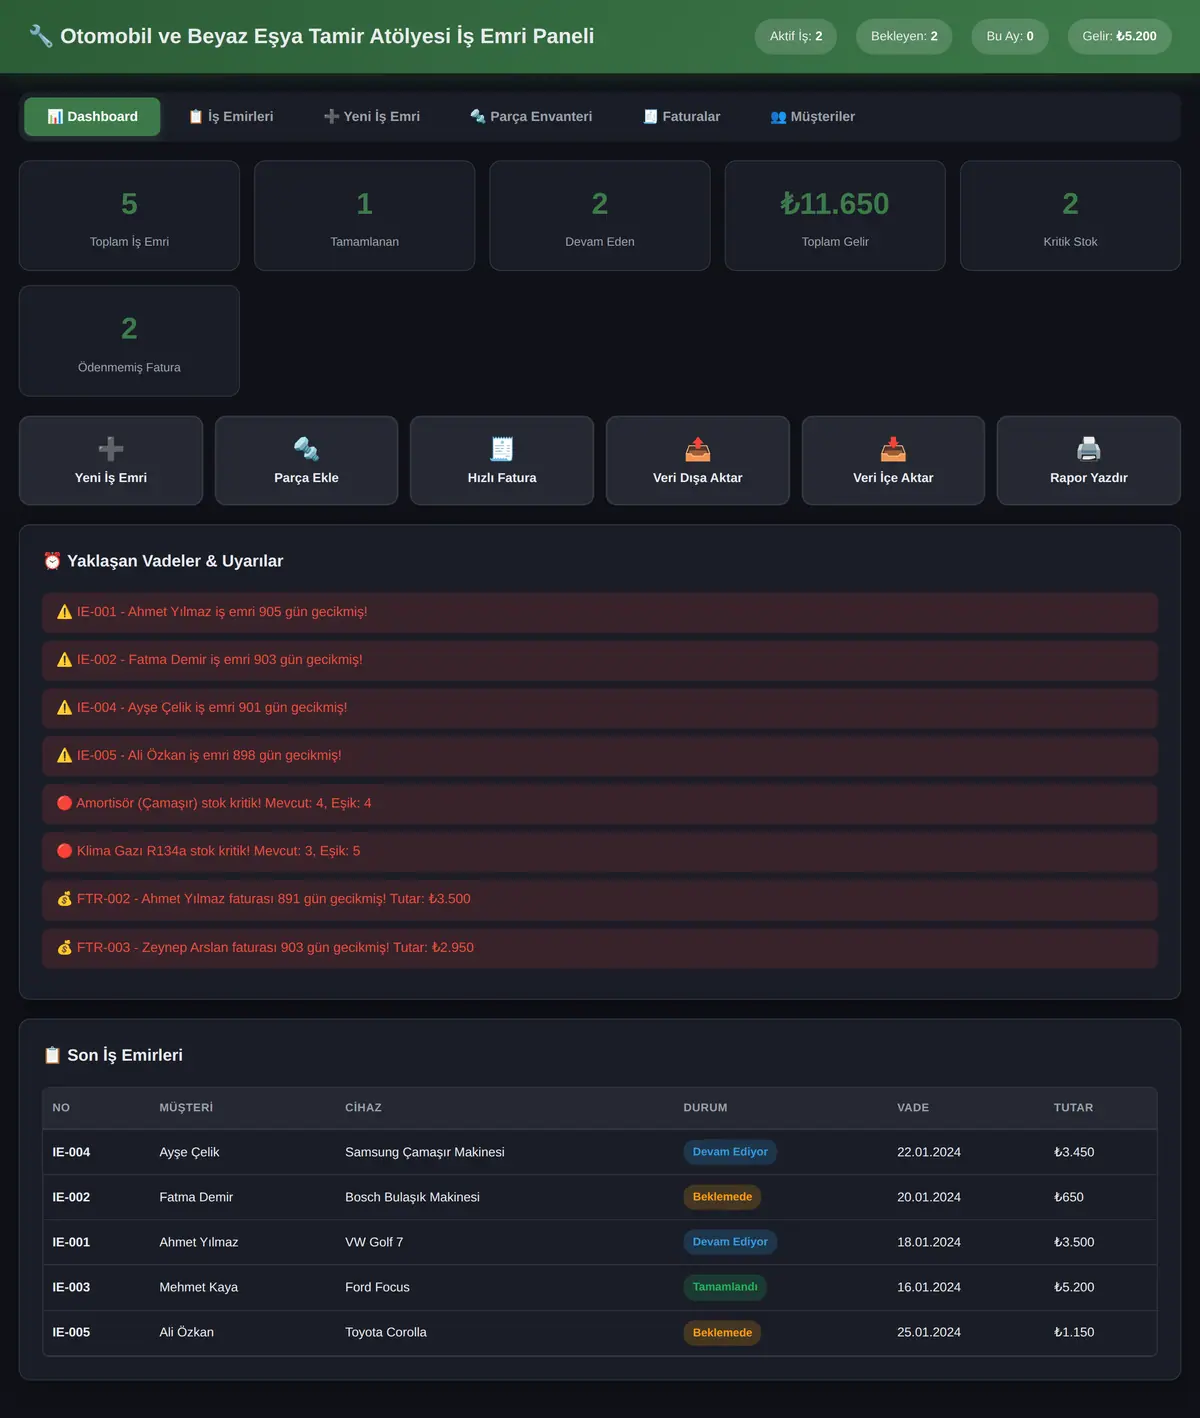Click the DURUM column header
The width and height of the screenshot is (1200, 1418).
[x=705, y=1108]
